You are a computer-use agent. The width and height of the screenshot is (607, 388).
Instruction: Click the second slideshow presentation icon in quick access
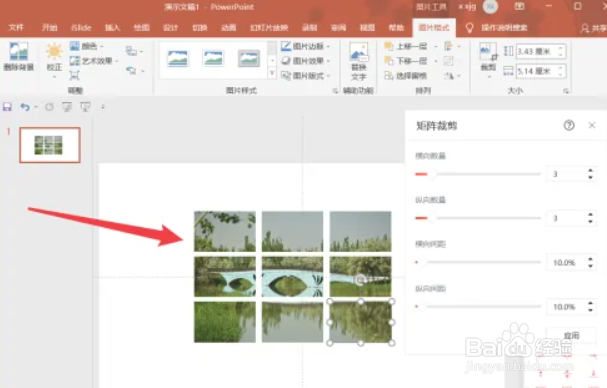click(85, 106)
